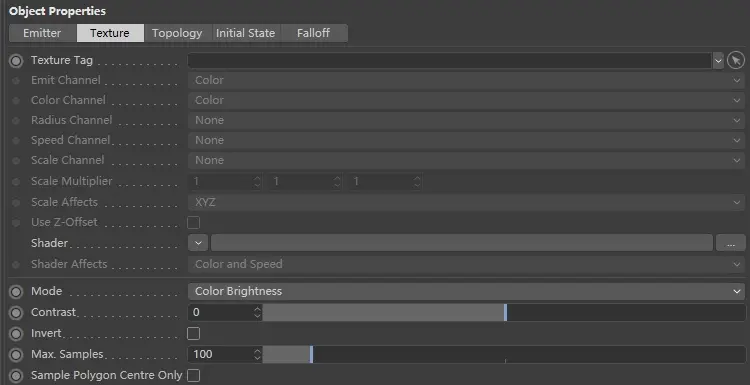Viewport: 750px width, 385px height.
Task: Toggle the Contrast animation dot
Action: pyautogui.click(x=16, y=313)
